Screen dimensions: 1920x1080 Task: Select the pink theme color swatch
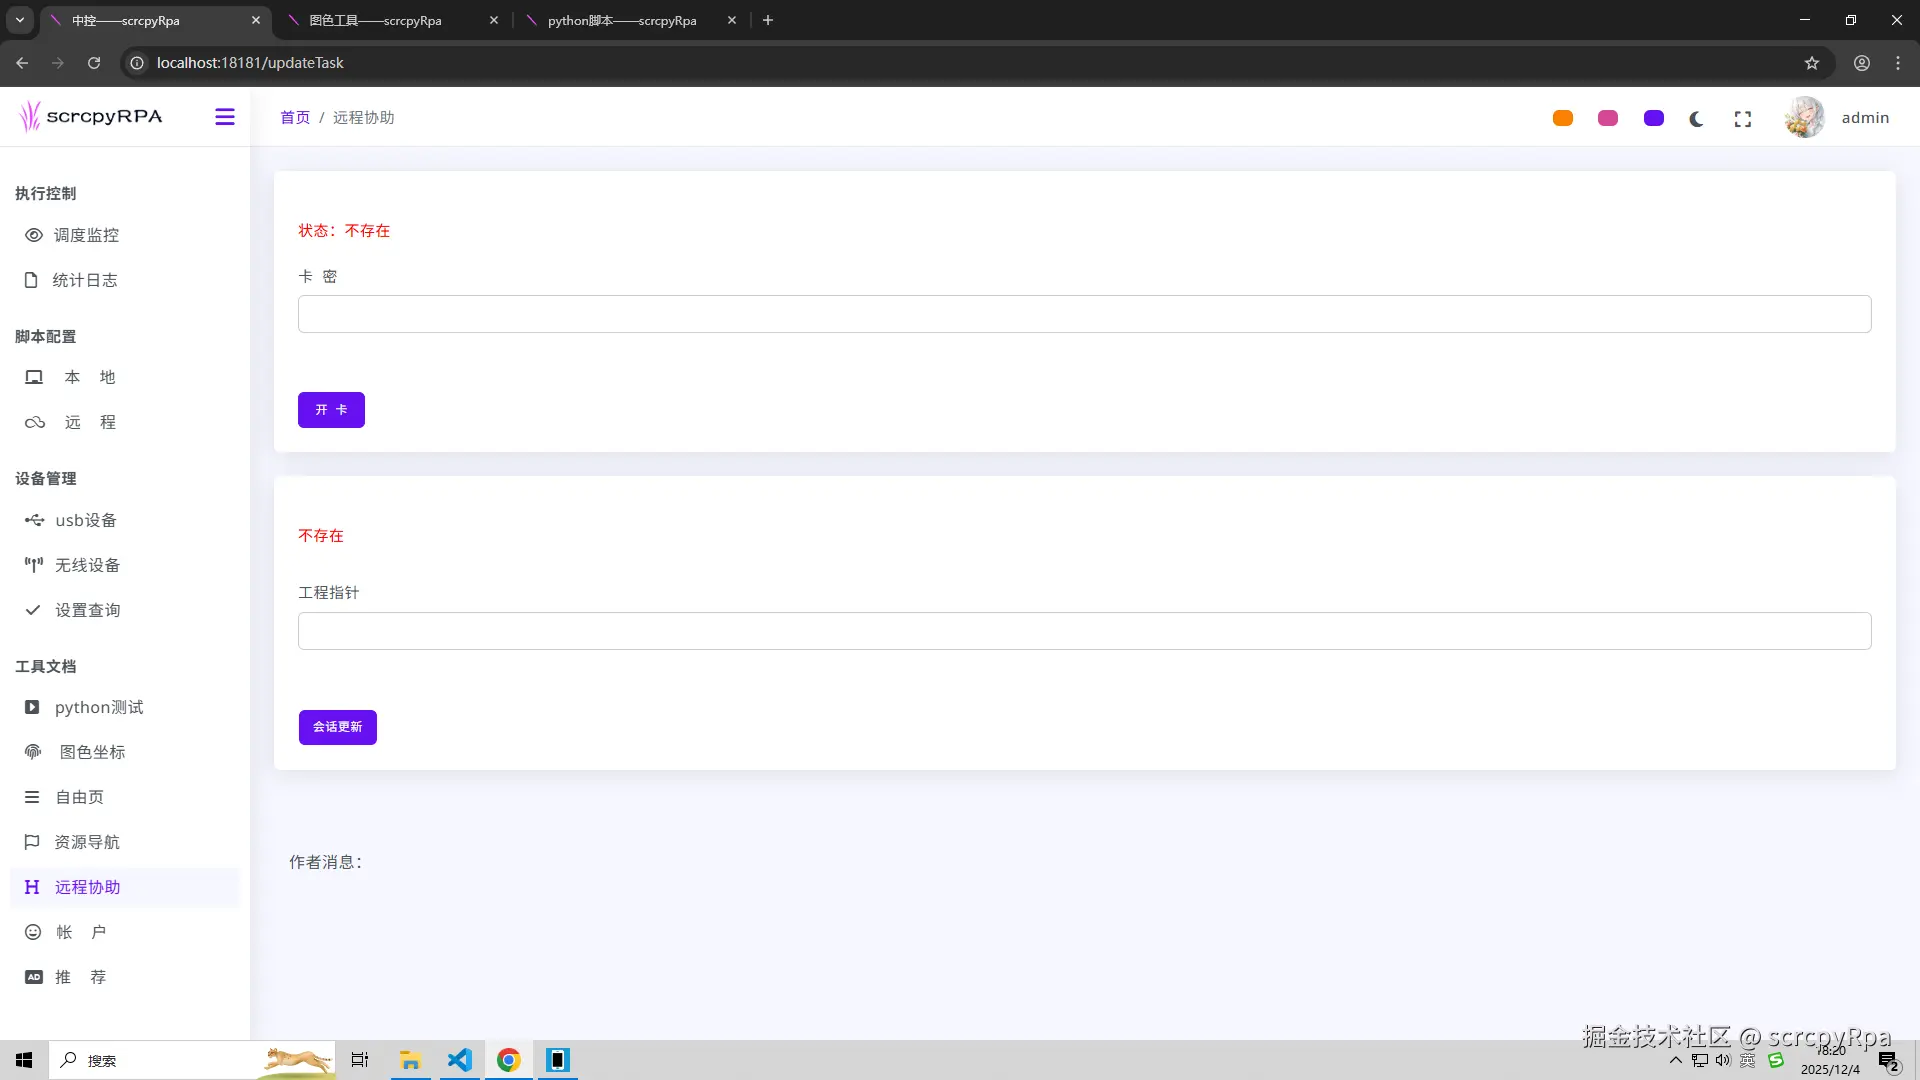(x=1608, y=118)
